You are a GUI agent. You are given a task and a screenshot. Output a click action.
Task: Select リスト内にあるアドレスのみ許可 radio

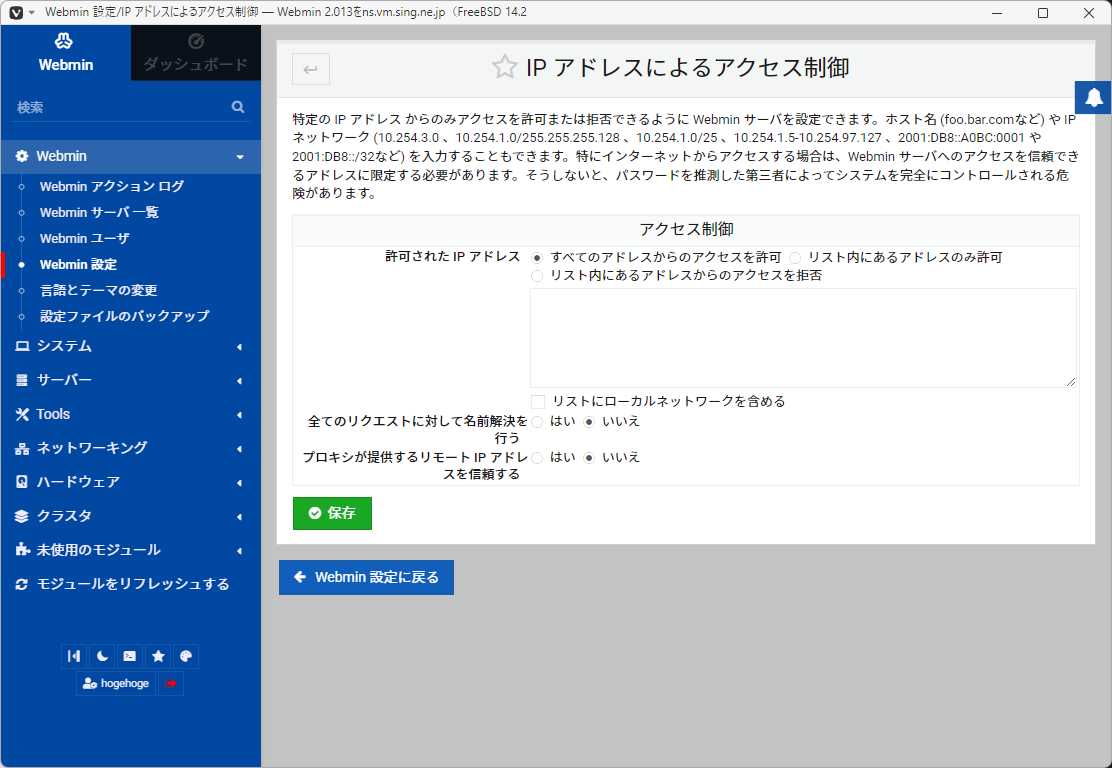pyautogui.click(x=795, y=258)
